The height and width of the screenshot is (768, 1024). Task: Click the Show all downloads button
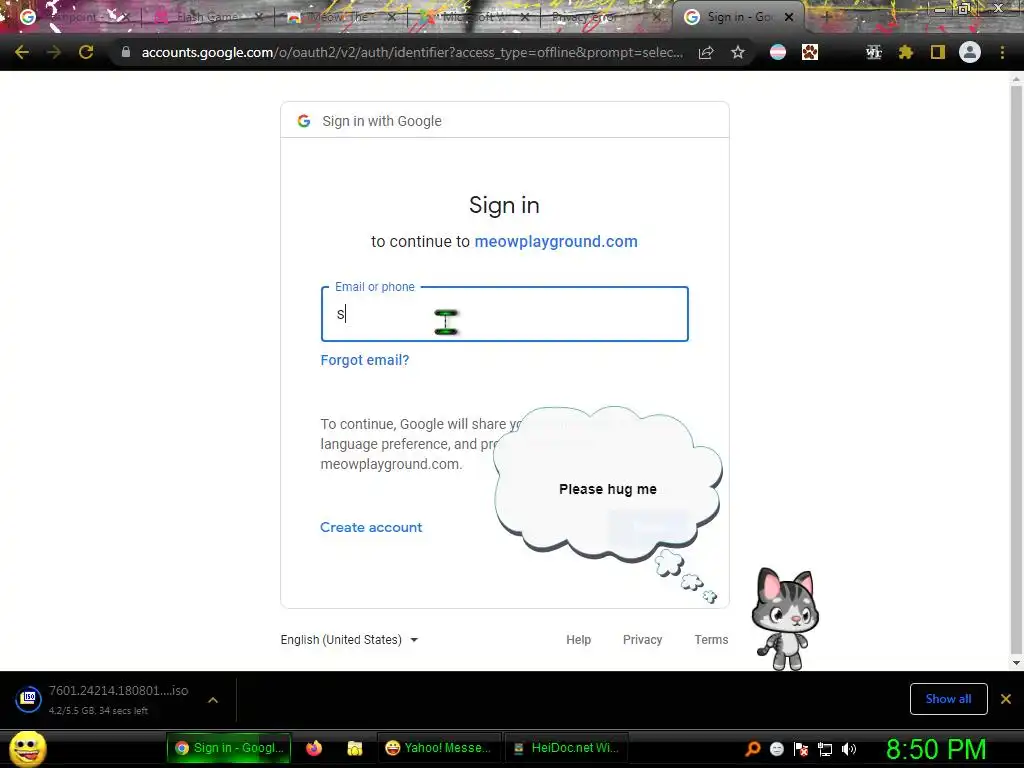click(x=948, y=699)
